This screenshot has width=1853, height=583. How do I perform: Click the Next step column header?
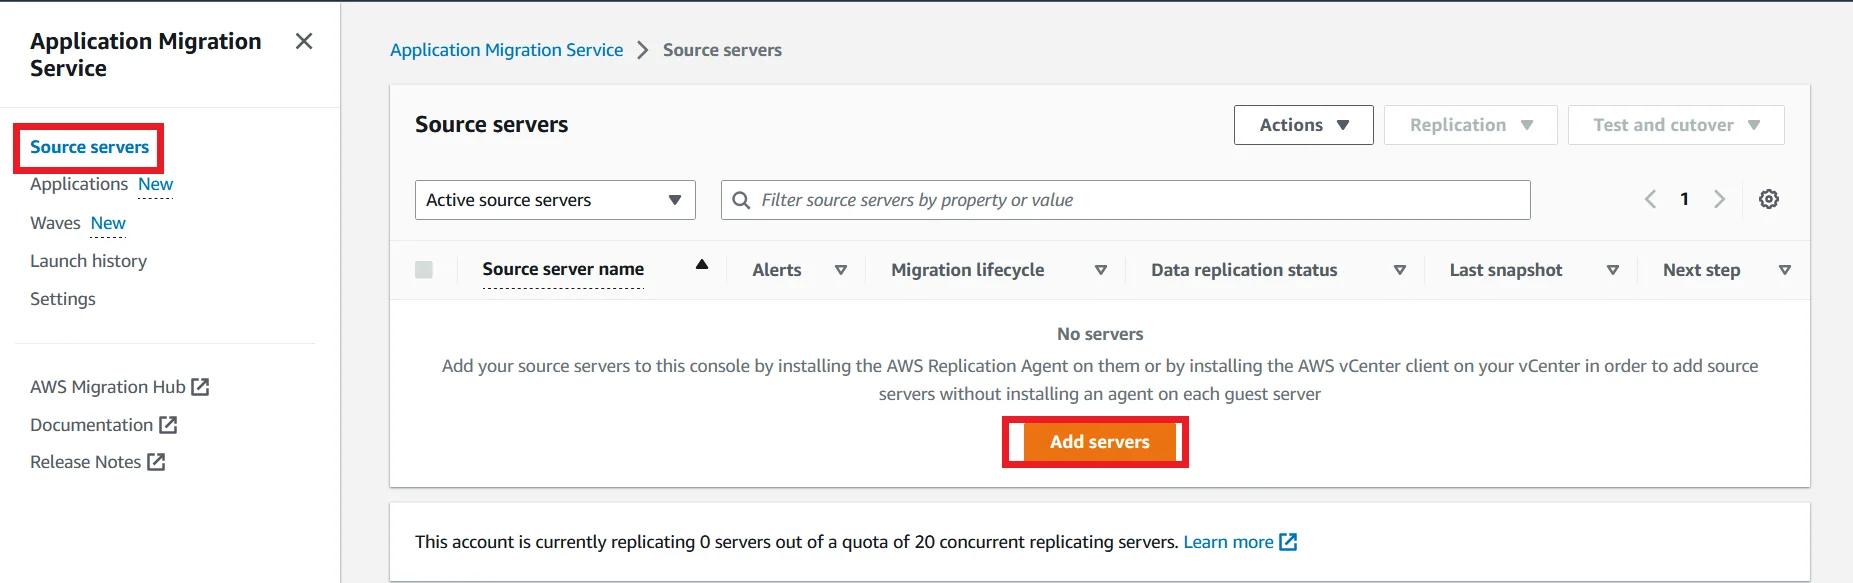(1701, 270)
